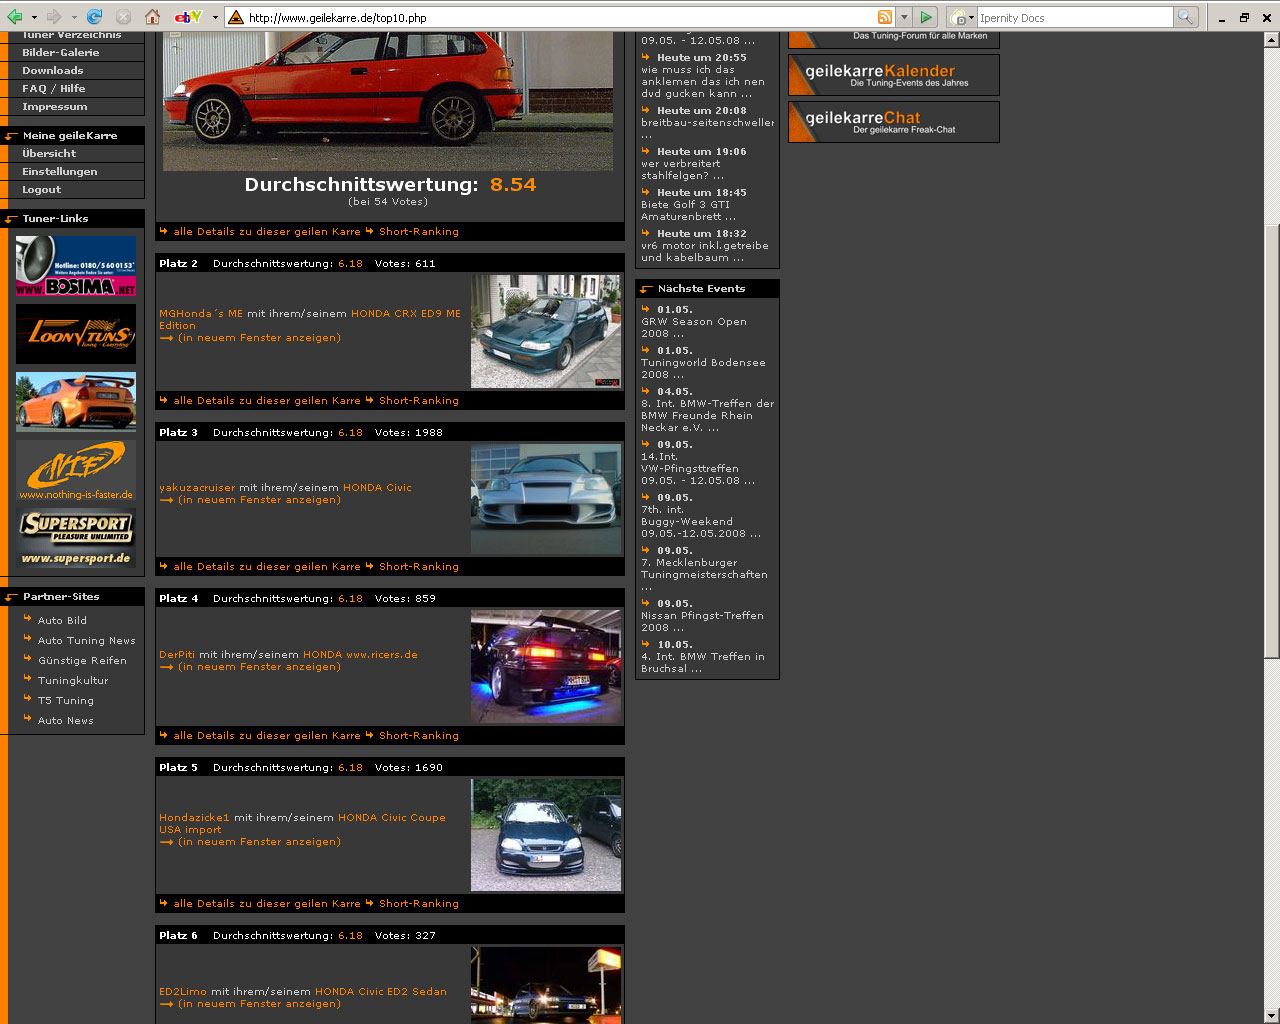Viewport: 1280px width, 1024px height.
Task: Open Bilder-Galerie in the sidebar menu
Action: (61, 52)
